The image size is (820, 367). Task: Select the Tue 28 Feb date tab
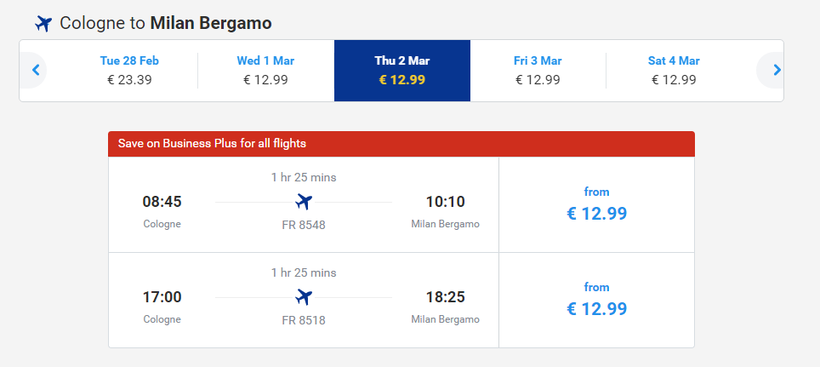pos(130,71)
